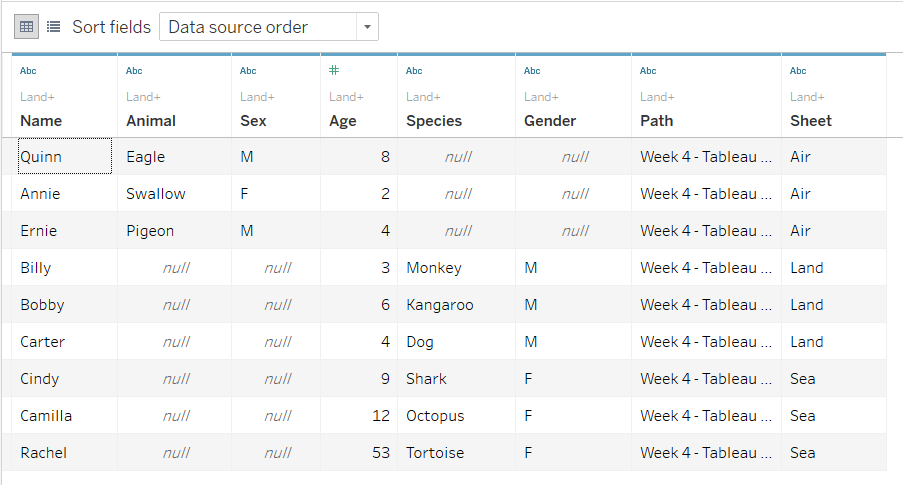Switch to metadata list view icon
903x485 pixels.
click(54, 27)
